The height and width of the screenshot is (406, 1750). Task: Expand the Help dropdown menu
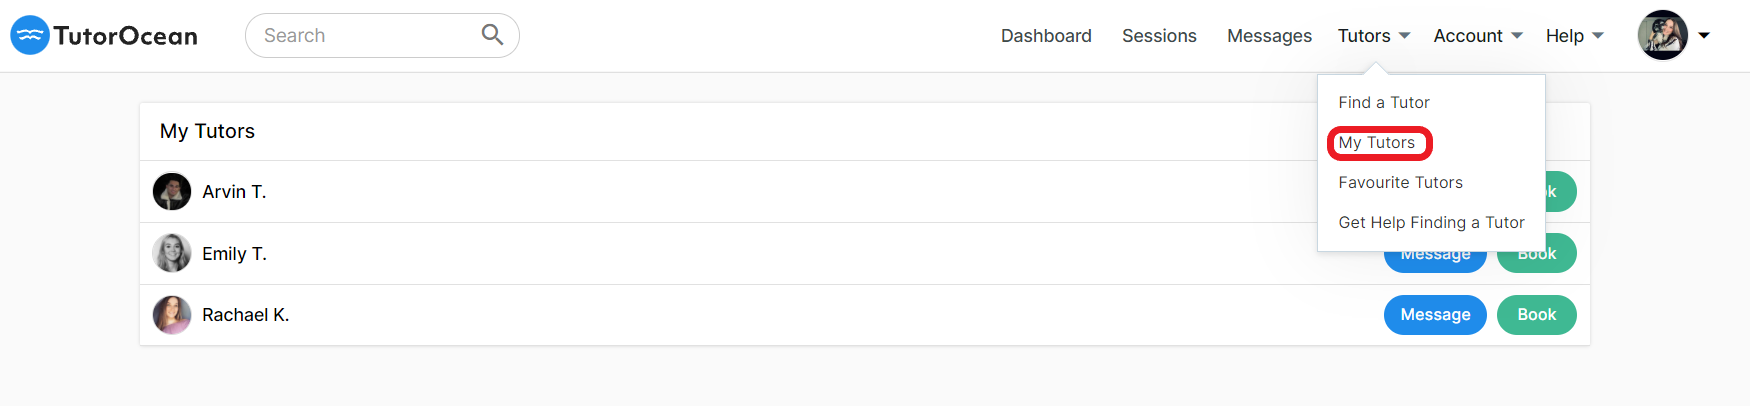(x=1575, y=36)
